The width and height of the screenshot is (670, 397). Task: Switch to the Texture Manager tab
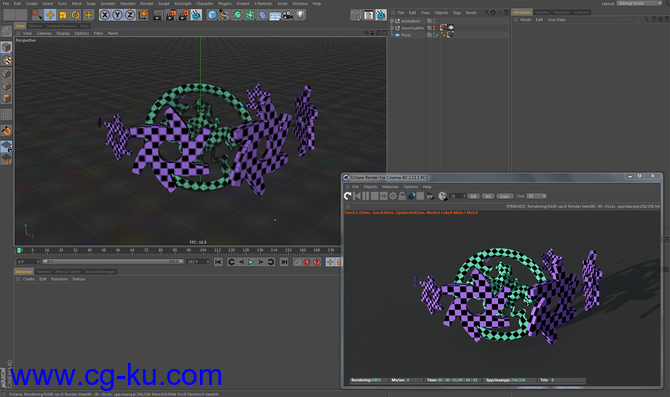pyautogui.click(x=100, y=272)
